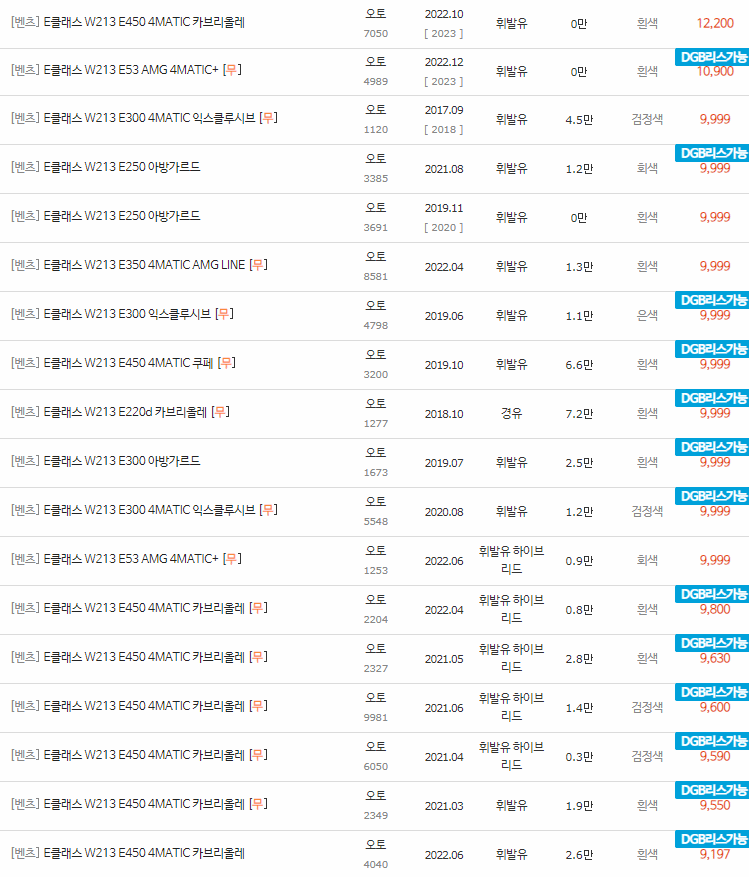Click DGB리스가능 badge above price 10,900
Screen dimensions: 749x877
point(712,57)
